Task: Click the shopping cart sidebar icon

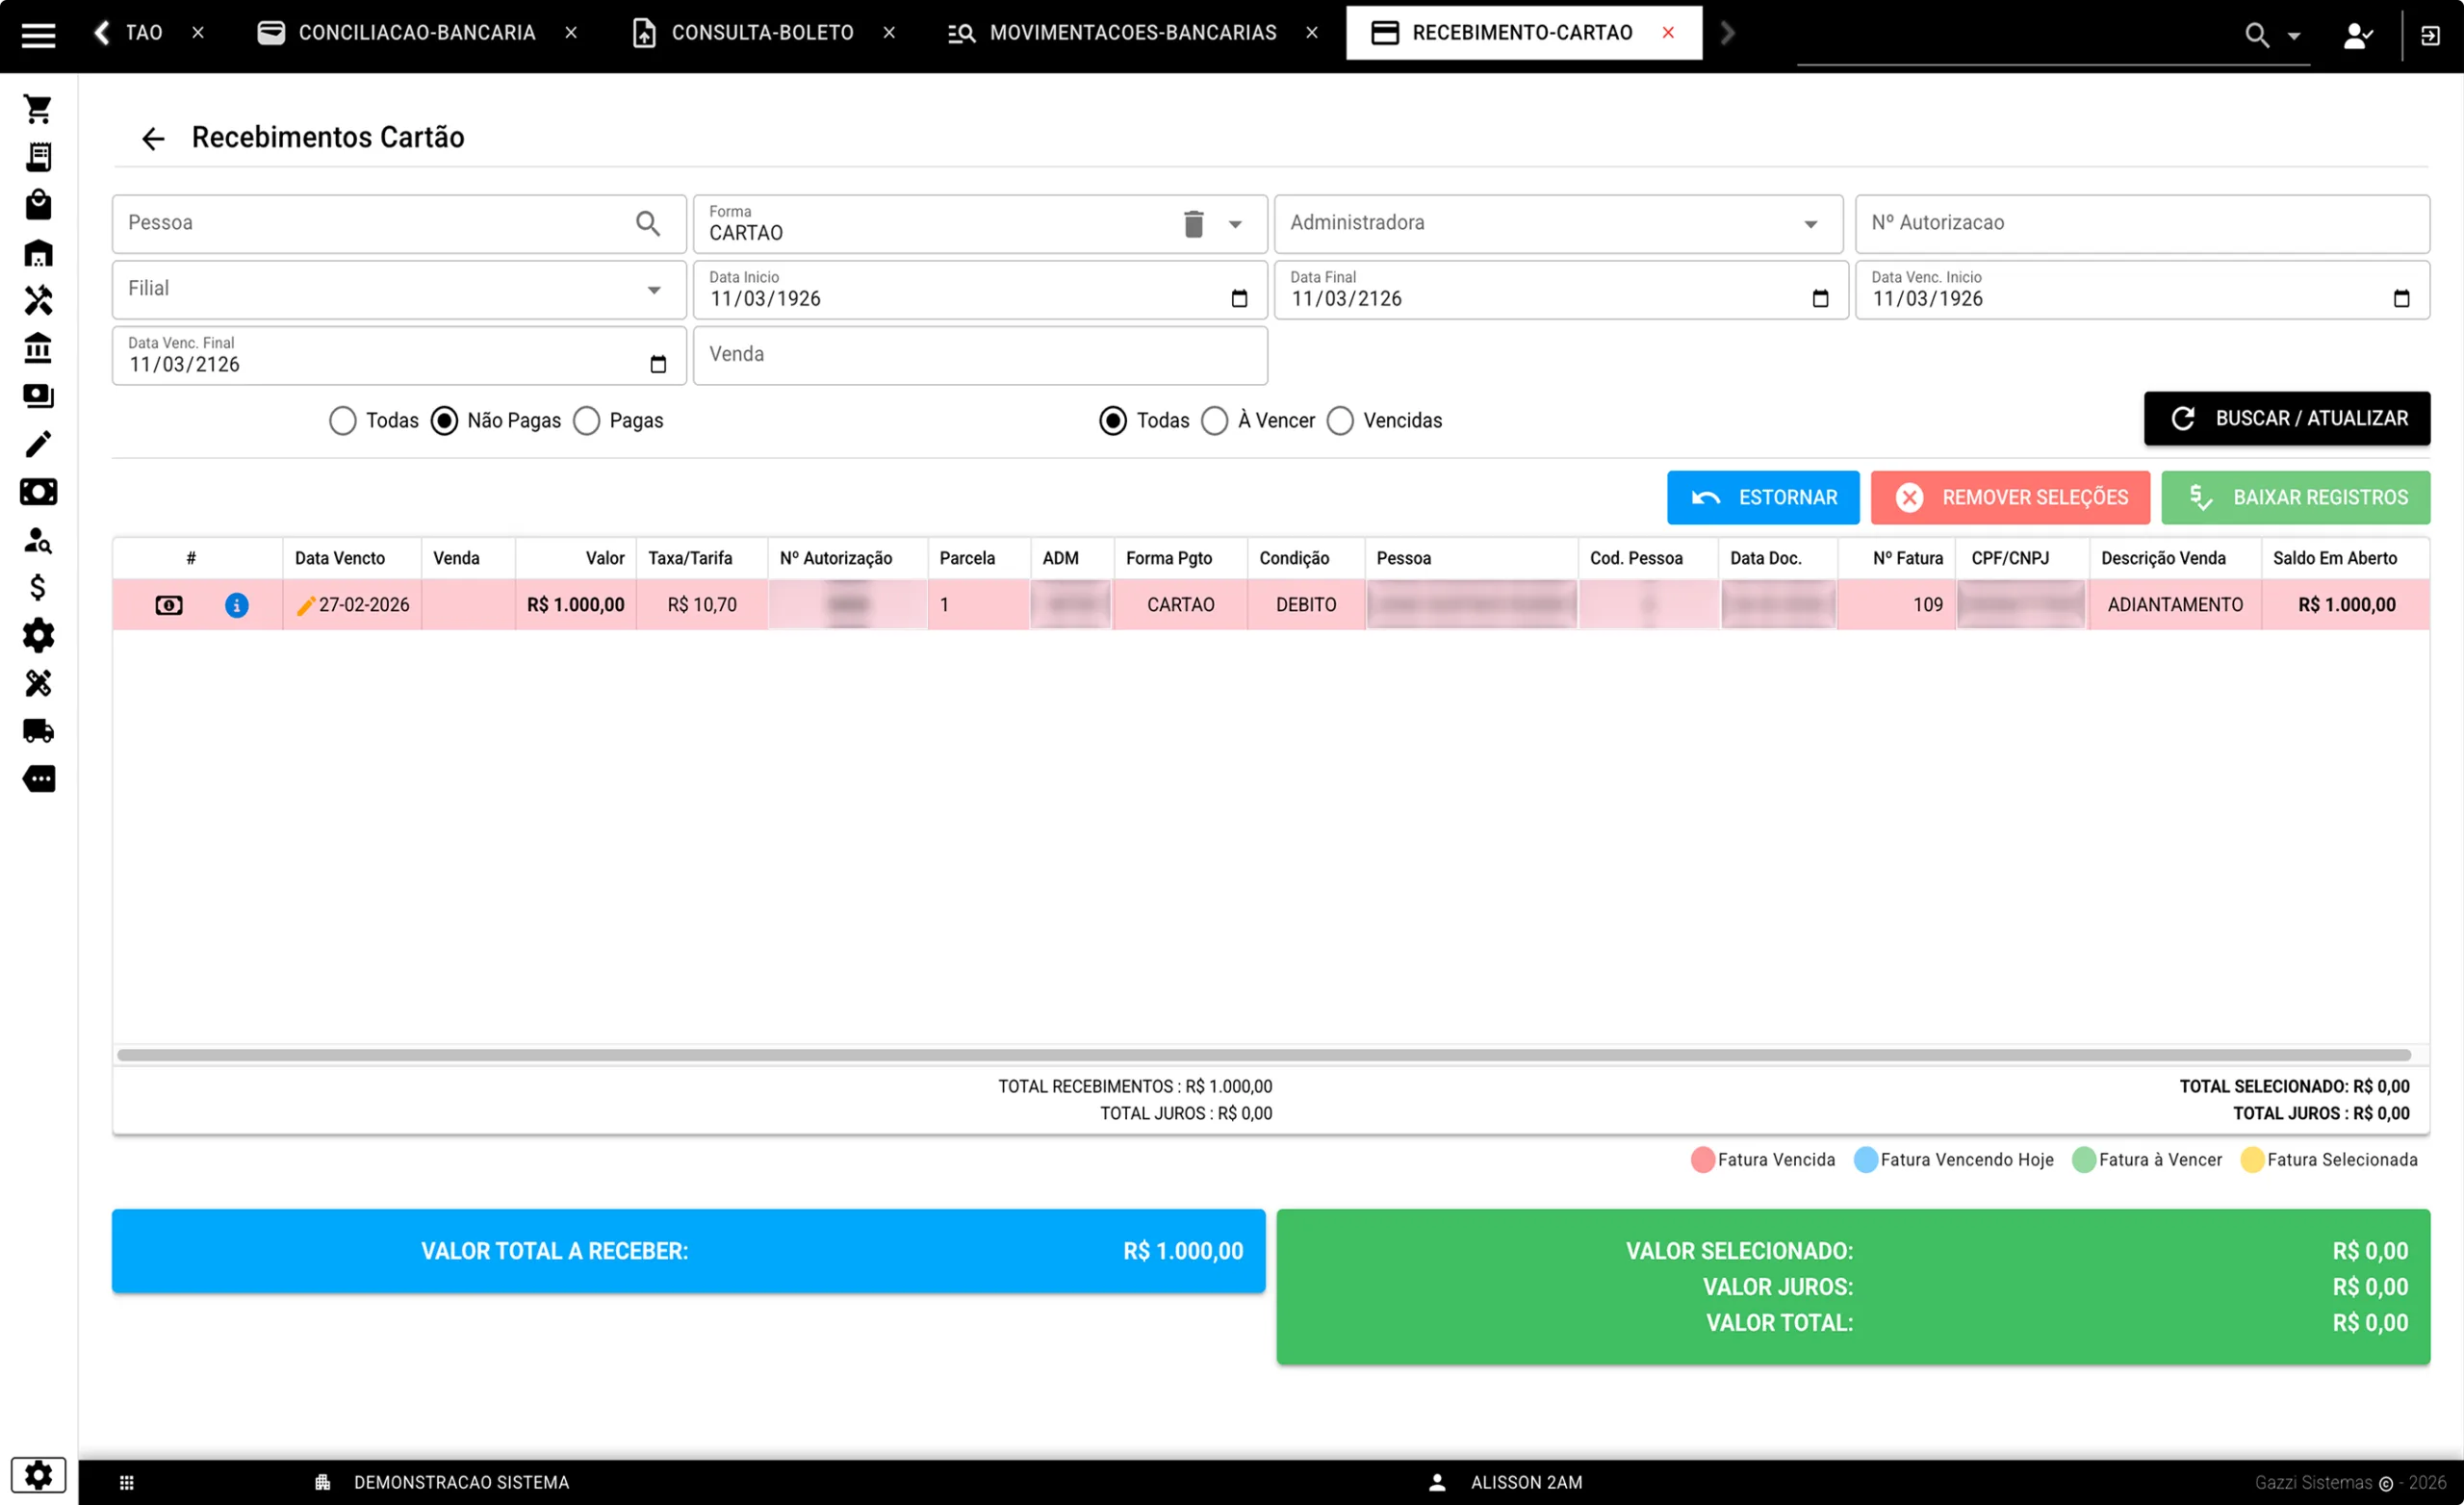Action: click(x=38, y=109)
